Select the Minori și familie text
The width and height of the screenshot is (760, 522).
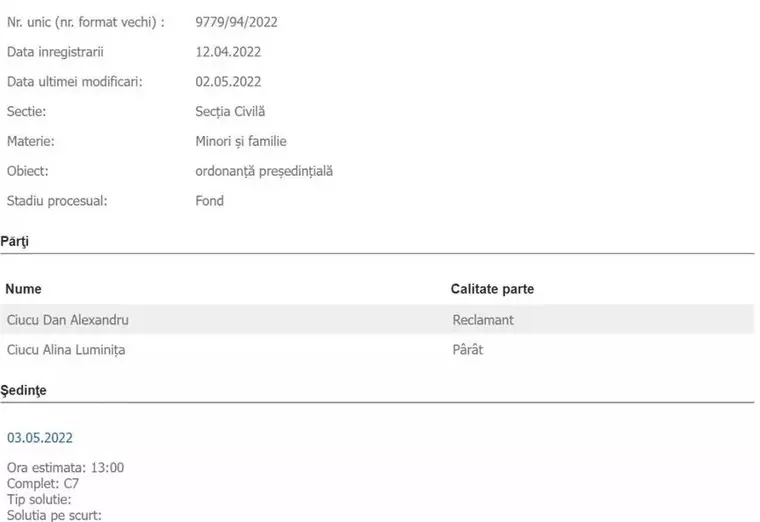point(241,141)
